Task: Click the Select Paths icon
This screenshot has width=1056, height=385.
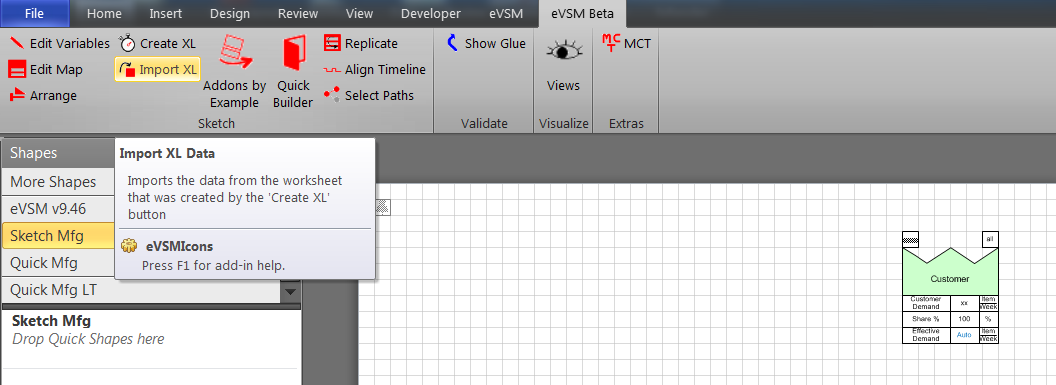Action: (332, 96)
